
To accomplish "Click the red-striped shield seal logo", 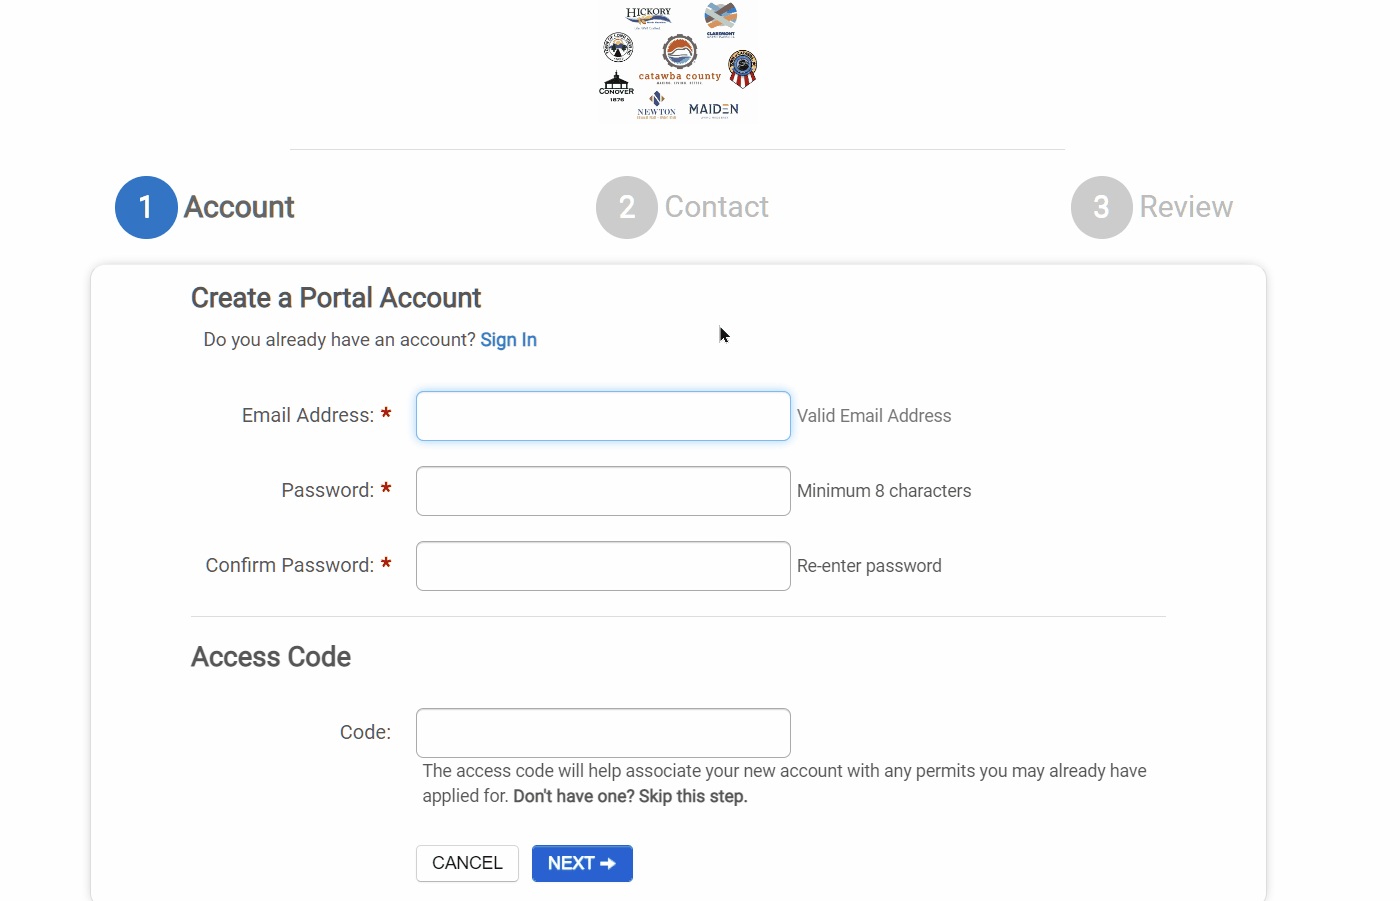I will [742, 69].
